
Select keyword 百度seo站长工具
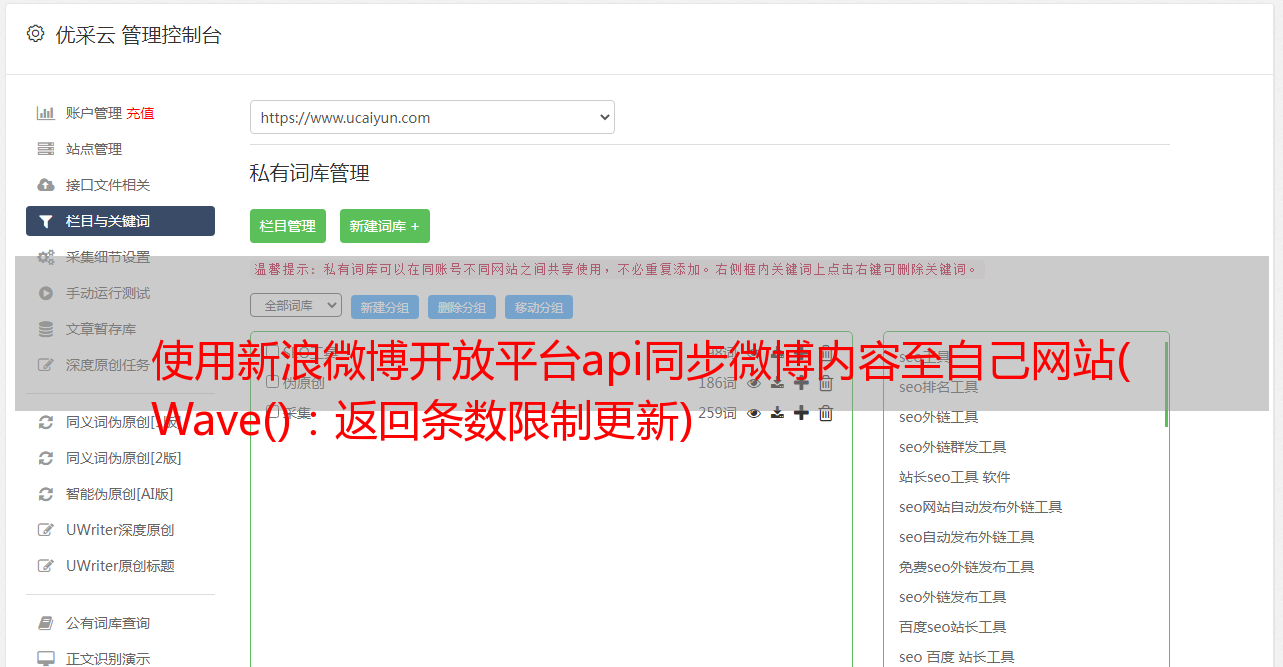coord(953,627)
